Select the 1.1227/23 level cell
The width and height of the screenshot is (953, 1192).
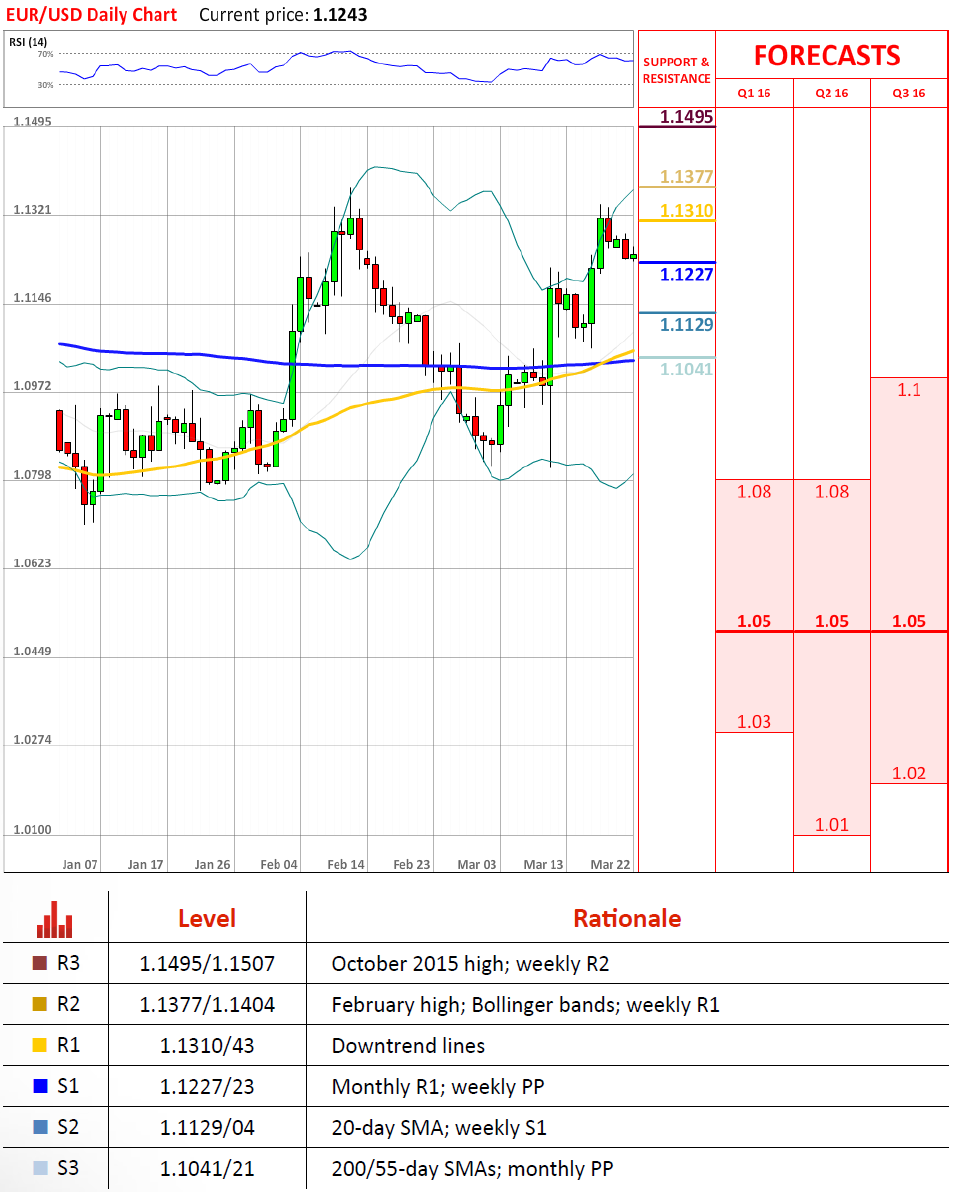207,1087
